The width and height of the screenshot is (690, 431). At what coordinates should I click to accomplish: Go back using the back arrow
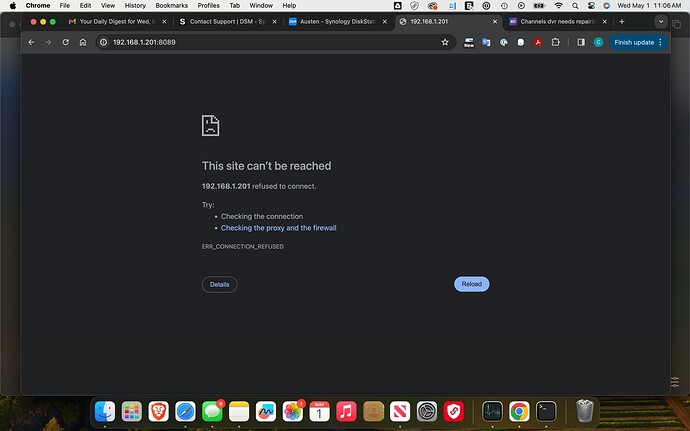tap(31, 42)
